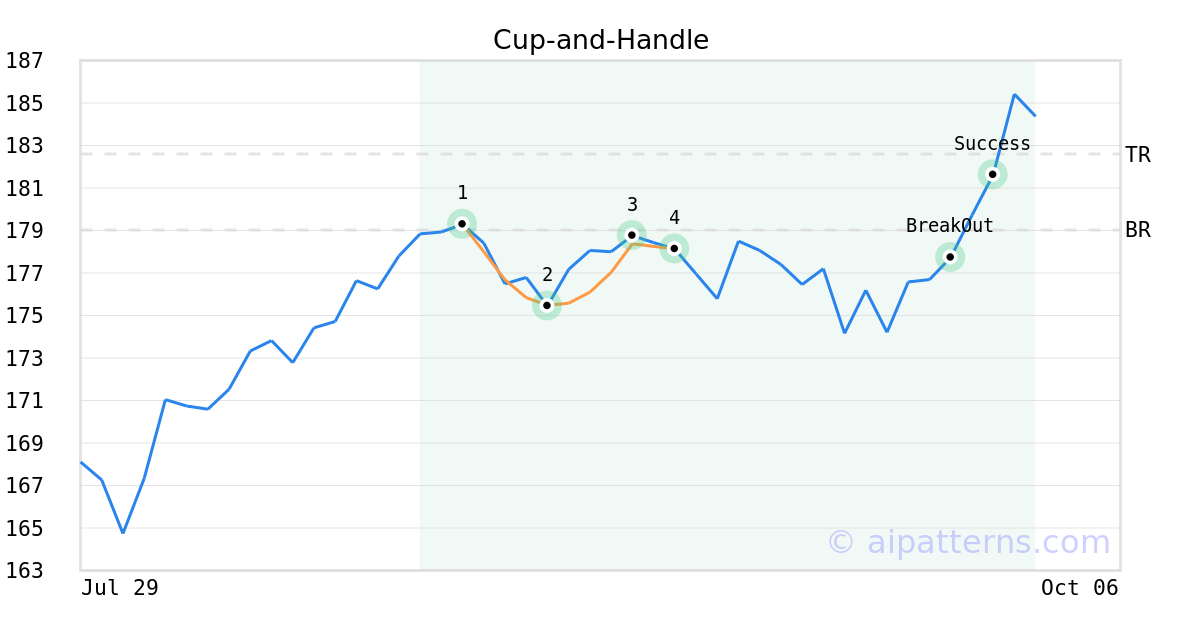Click pattern point marker 1

[462, 224]
